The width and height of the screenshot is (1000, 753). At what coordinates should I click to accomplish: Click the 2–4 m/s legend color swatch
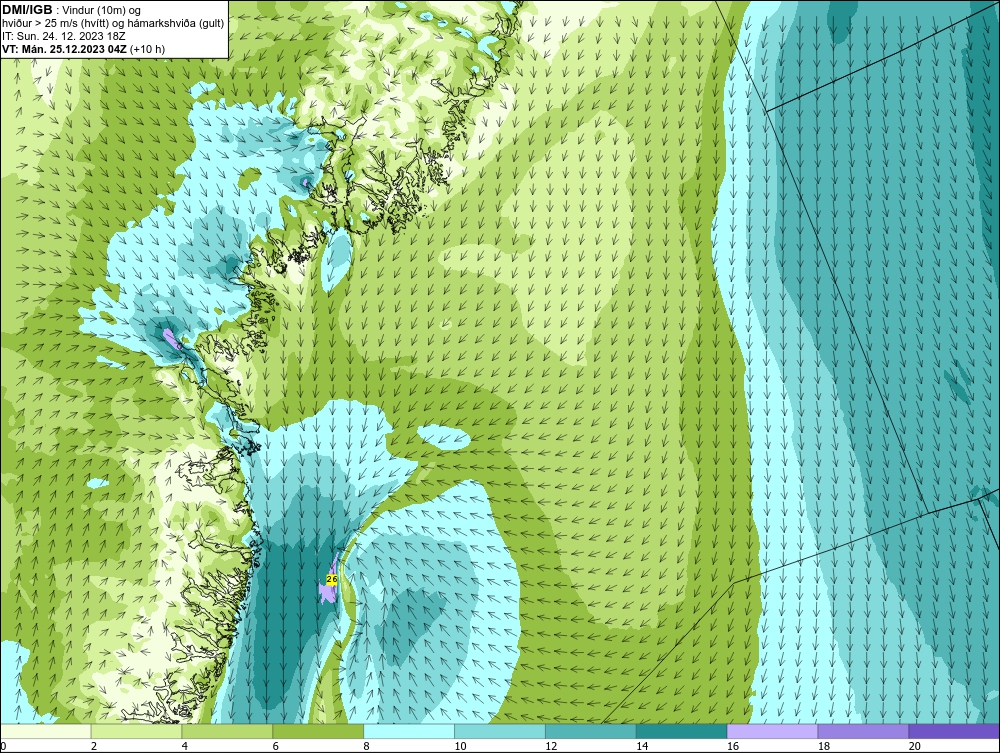click(x=136, y=731)
